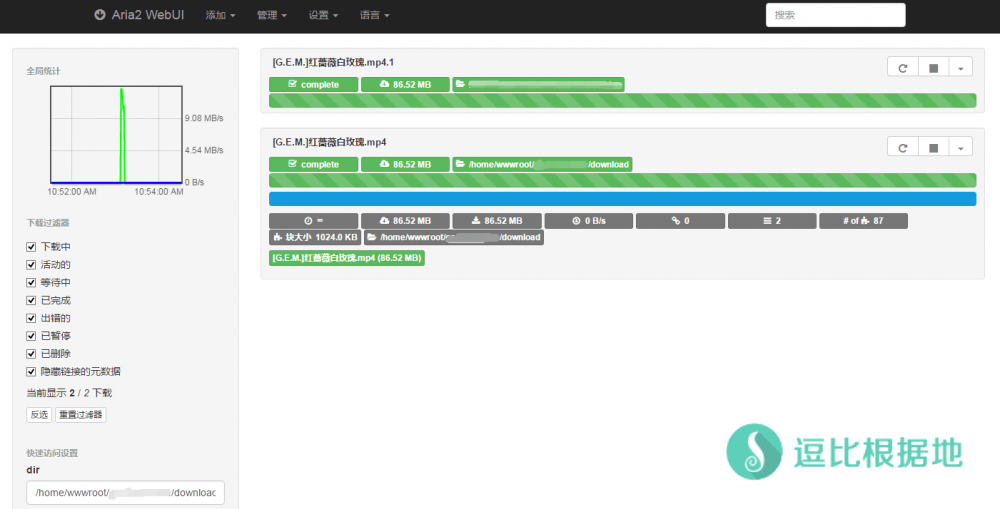The height and width of the screenshot is (509, 1000).
Task: Open the 设置 menu in navbar
Action: 323,16
